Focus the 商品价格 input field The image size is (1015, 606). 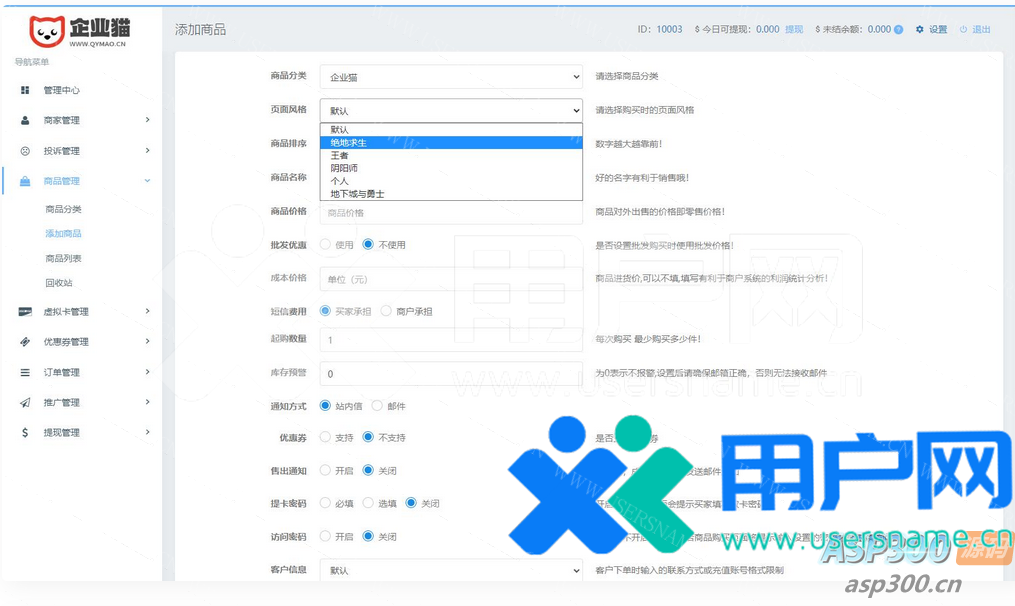[451, 213]
